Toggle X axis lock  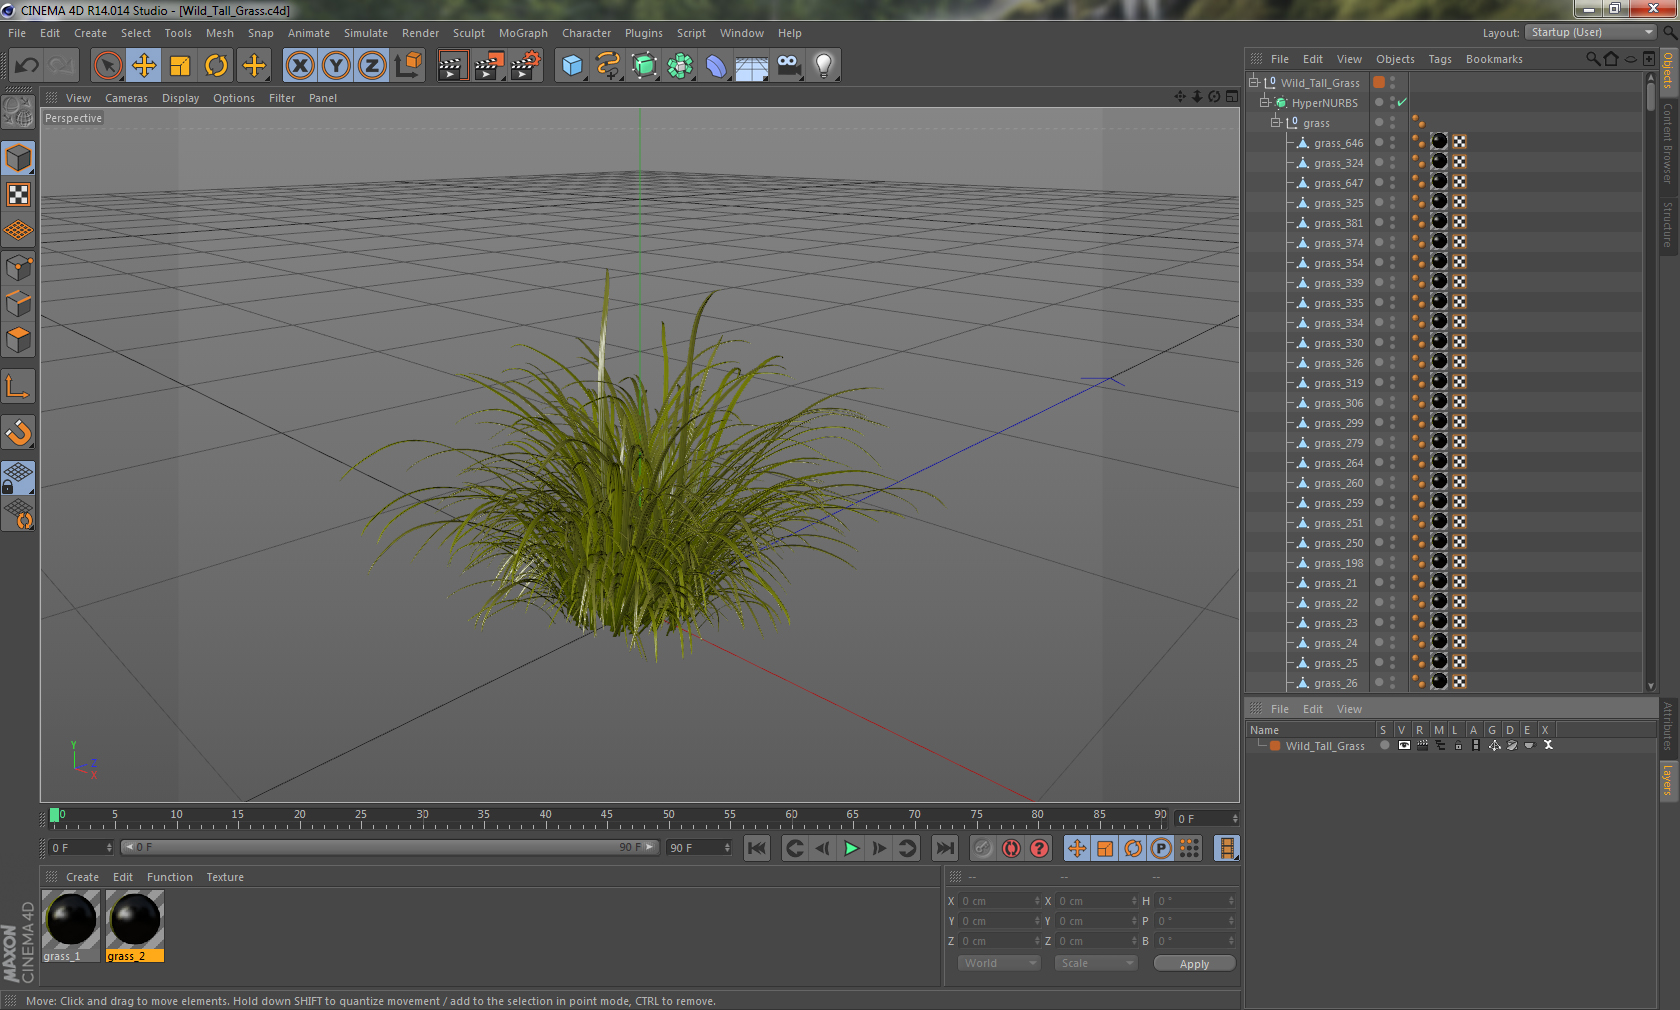click(x=299, y=66)
